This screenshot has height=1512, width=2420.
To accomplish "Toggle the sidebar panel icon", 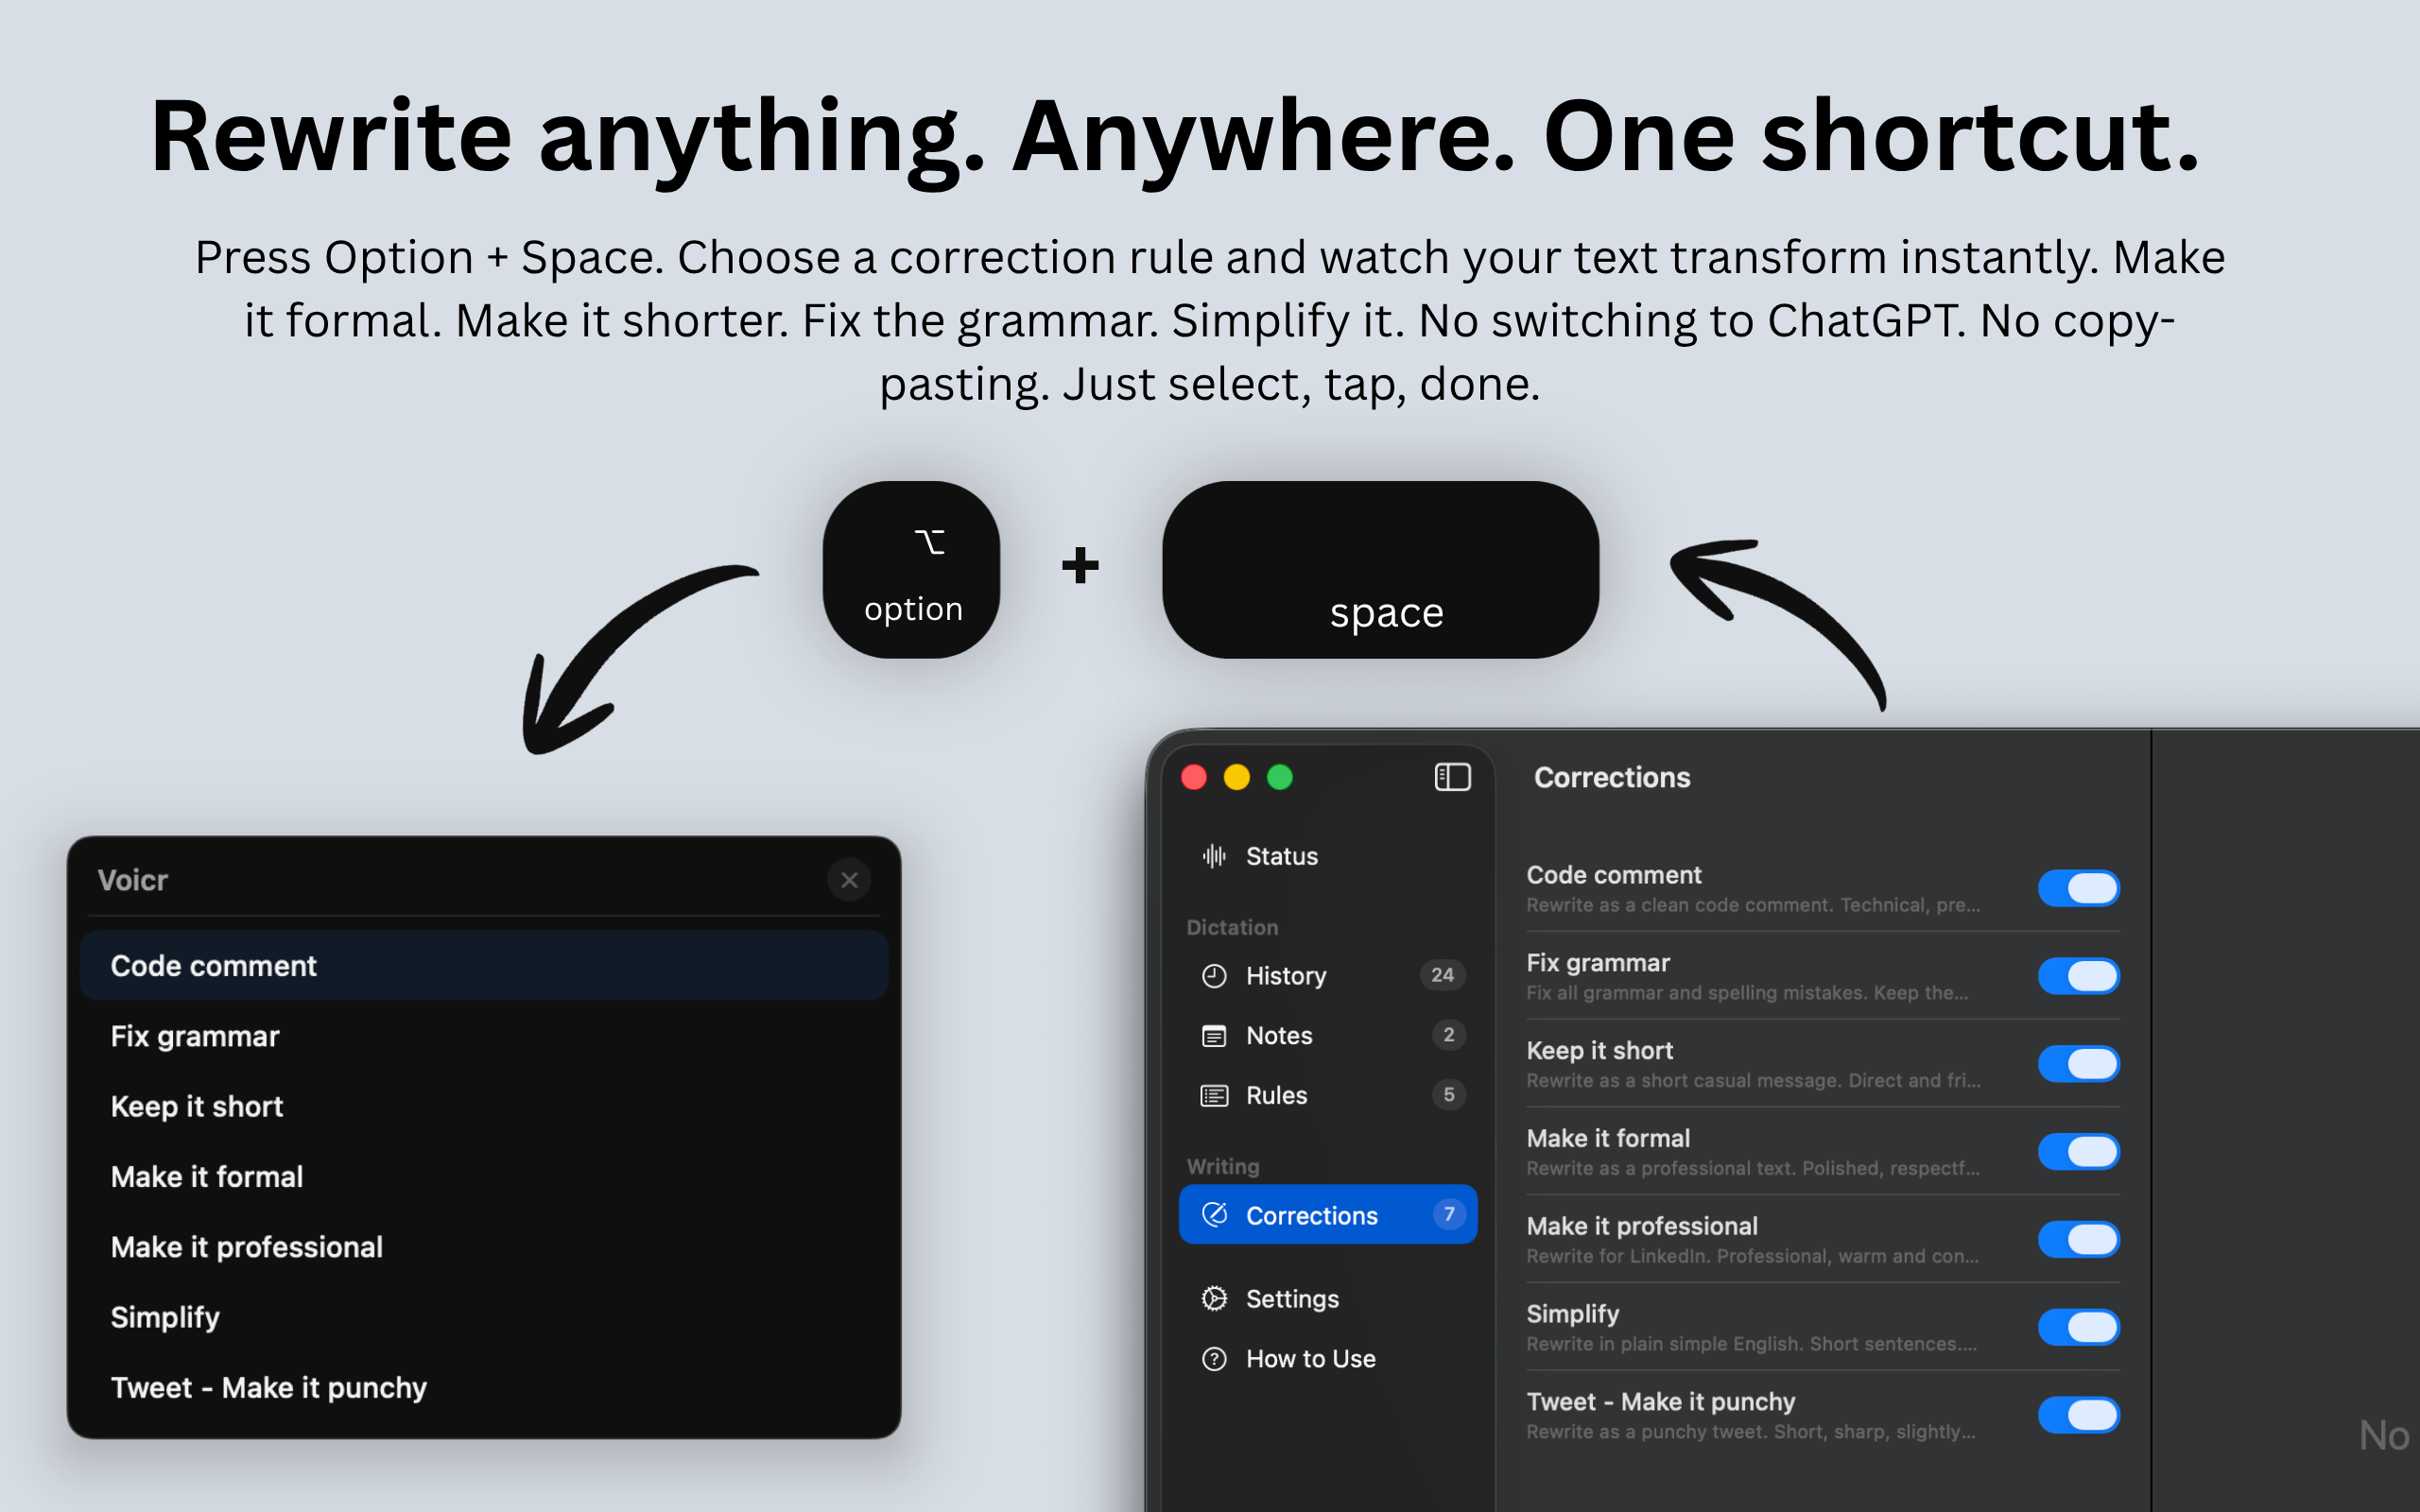I will [x=1452, y=777].
